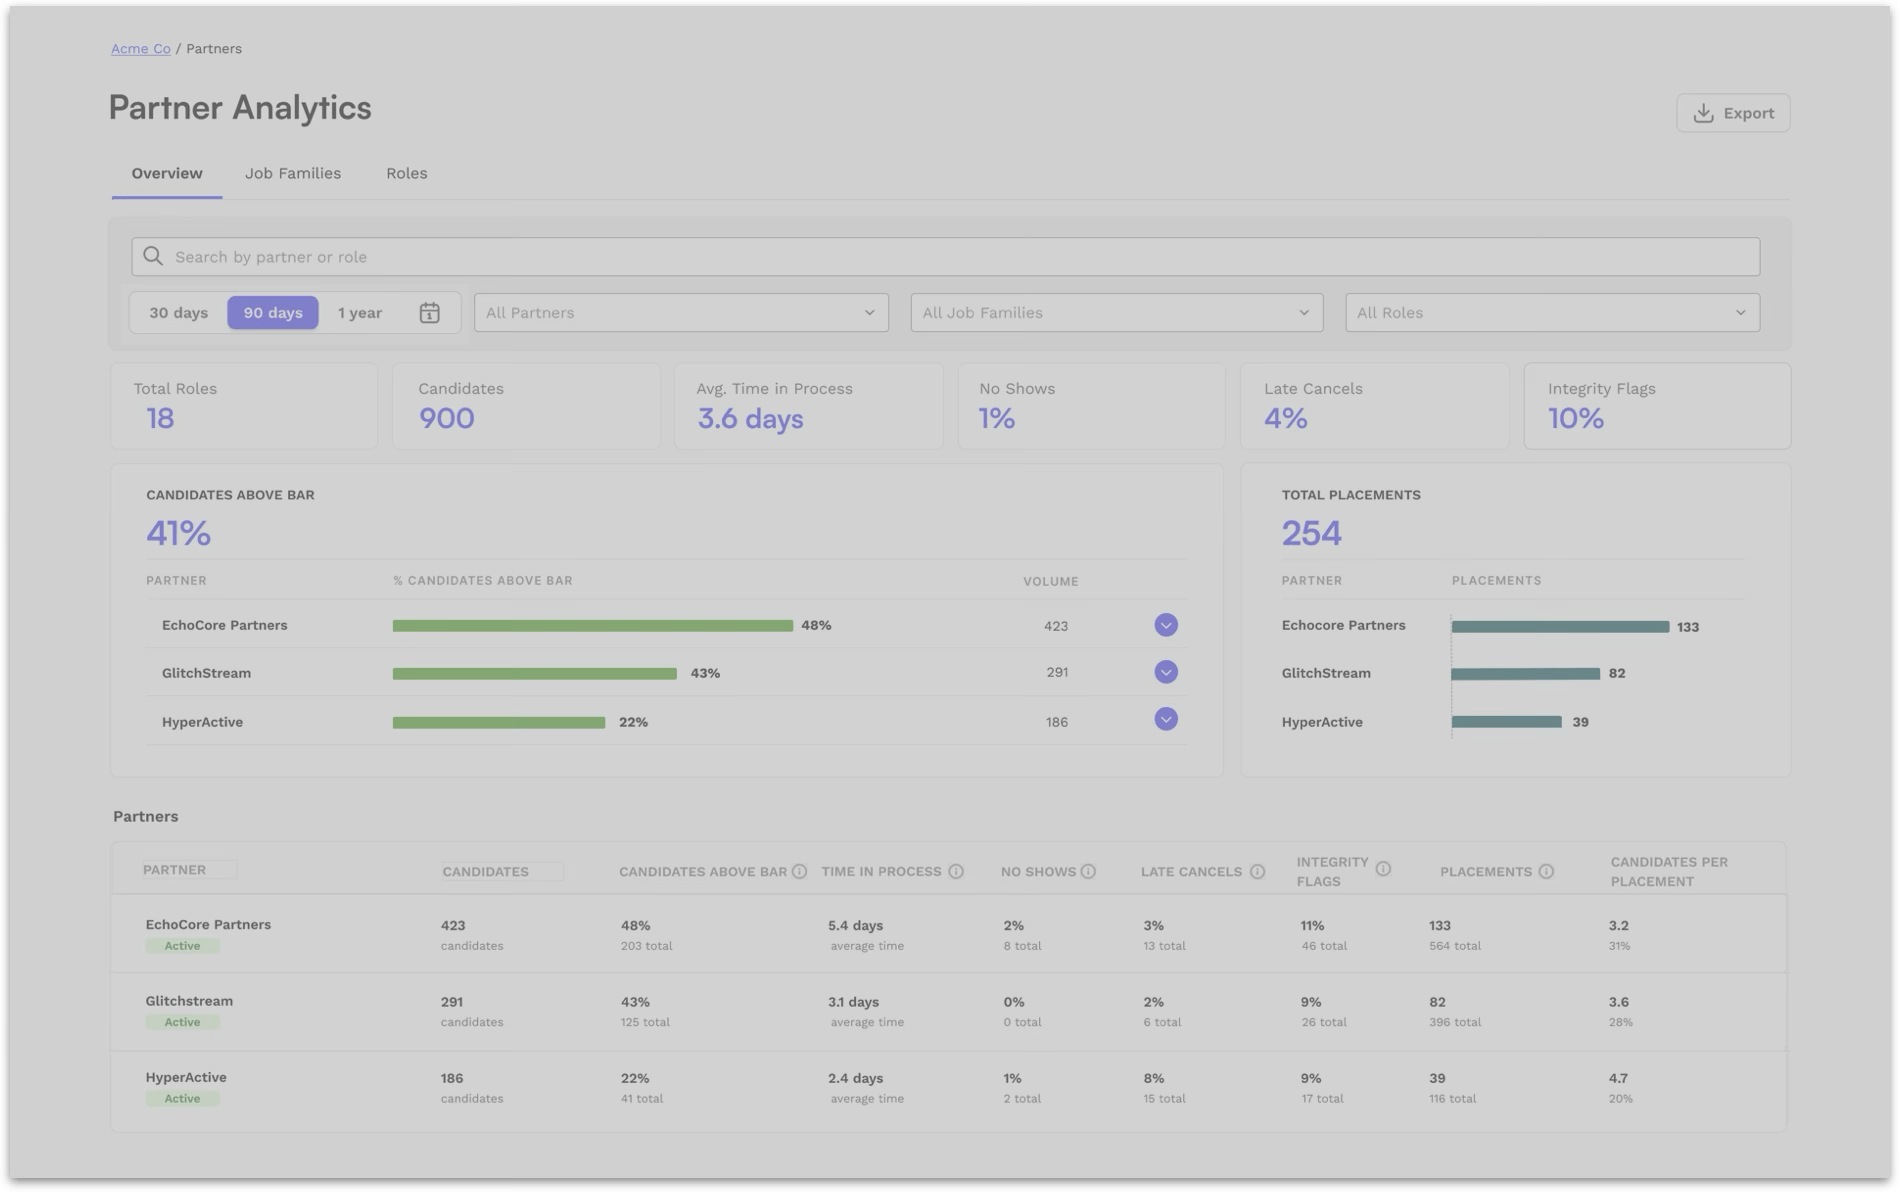Go to Acme Co breadcrumb link

[x=140, y=49]
